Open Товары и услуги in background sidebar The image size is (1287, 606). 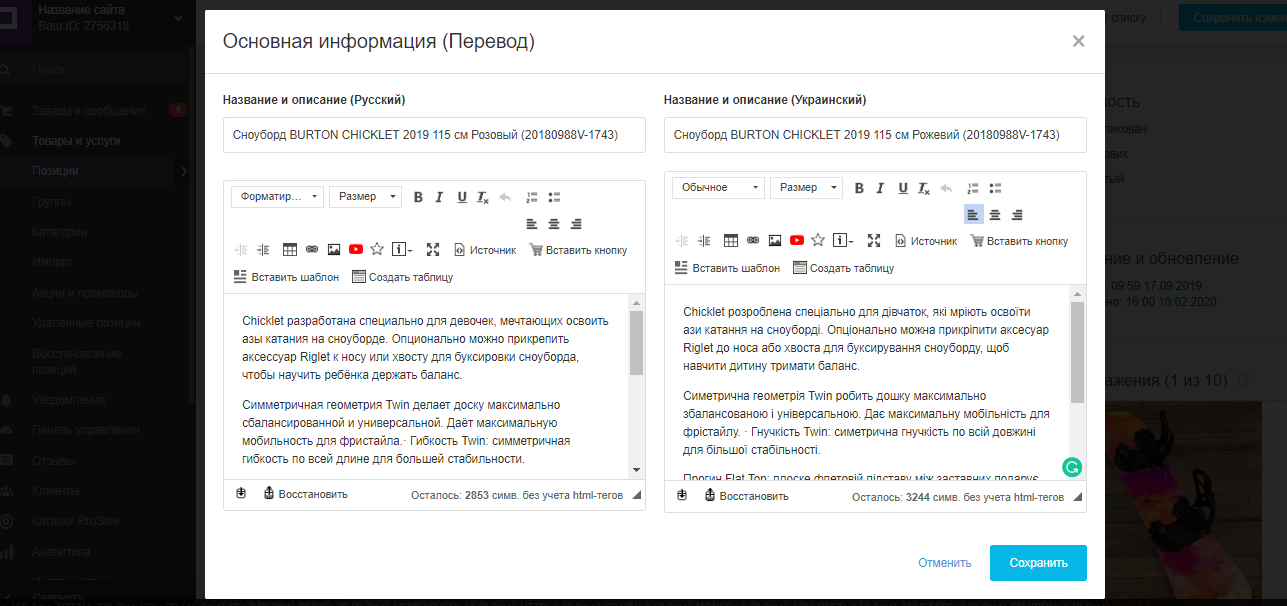pyautogui.click(x=76, y=141)
